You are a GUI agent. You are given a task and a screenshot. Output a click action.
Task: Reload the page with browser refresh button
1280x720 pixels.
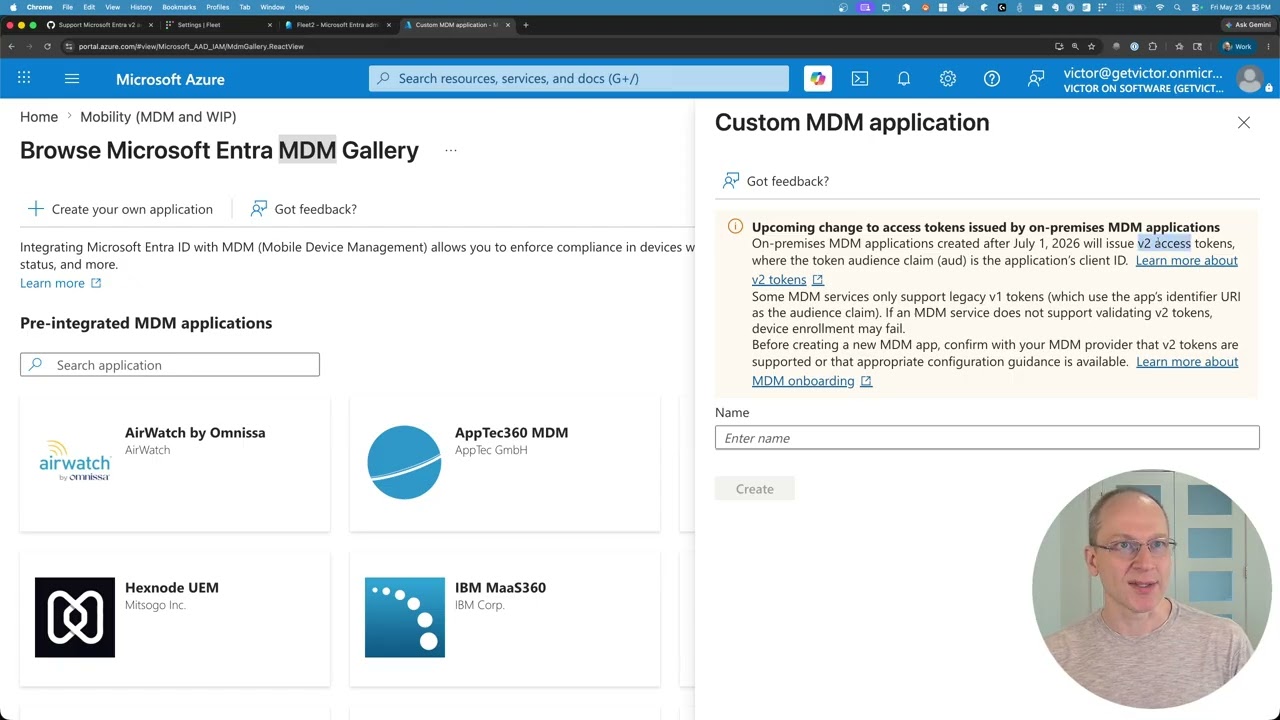pyautogui.click(x=47, y=46)
